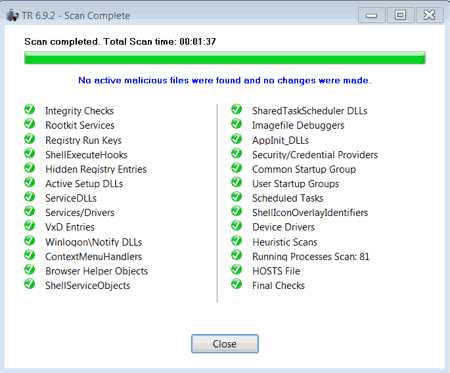Click 'No active malicious files were found' message
Screen dimensions: 450x373
coord(225,80)
